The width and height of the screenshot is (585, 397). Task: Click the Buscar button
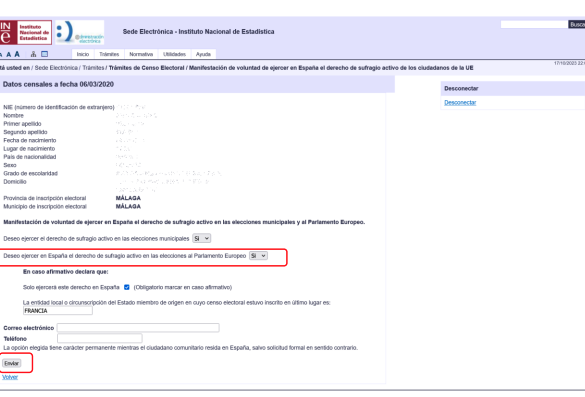pos(577,25)
